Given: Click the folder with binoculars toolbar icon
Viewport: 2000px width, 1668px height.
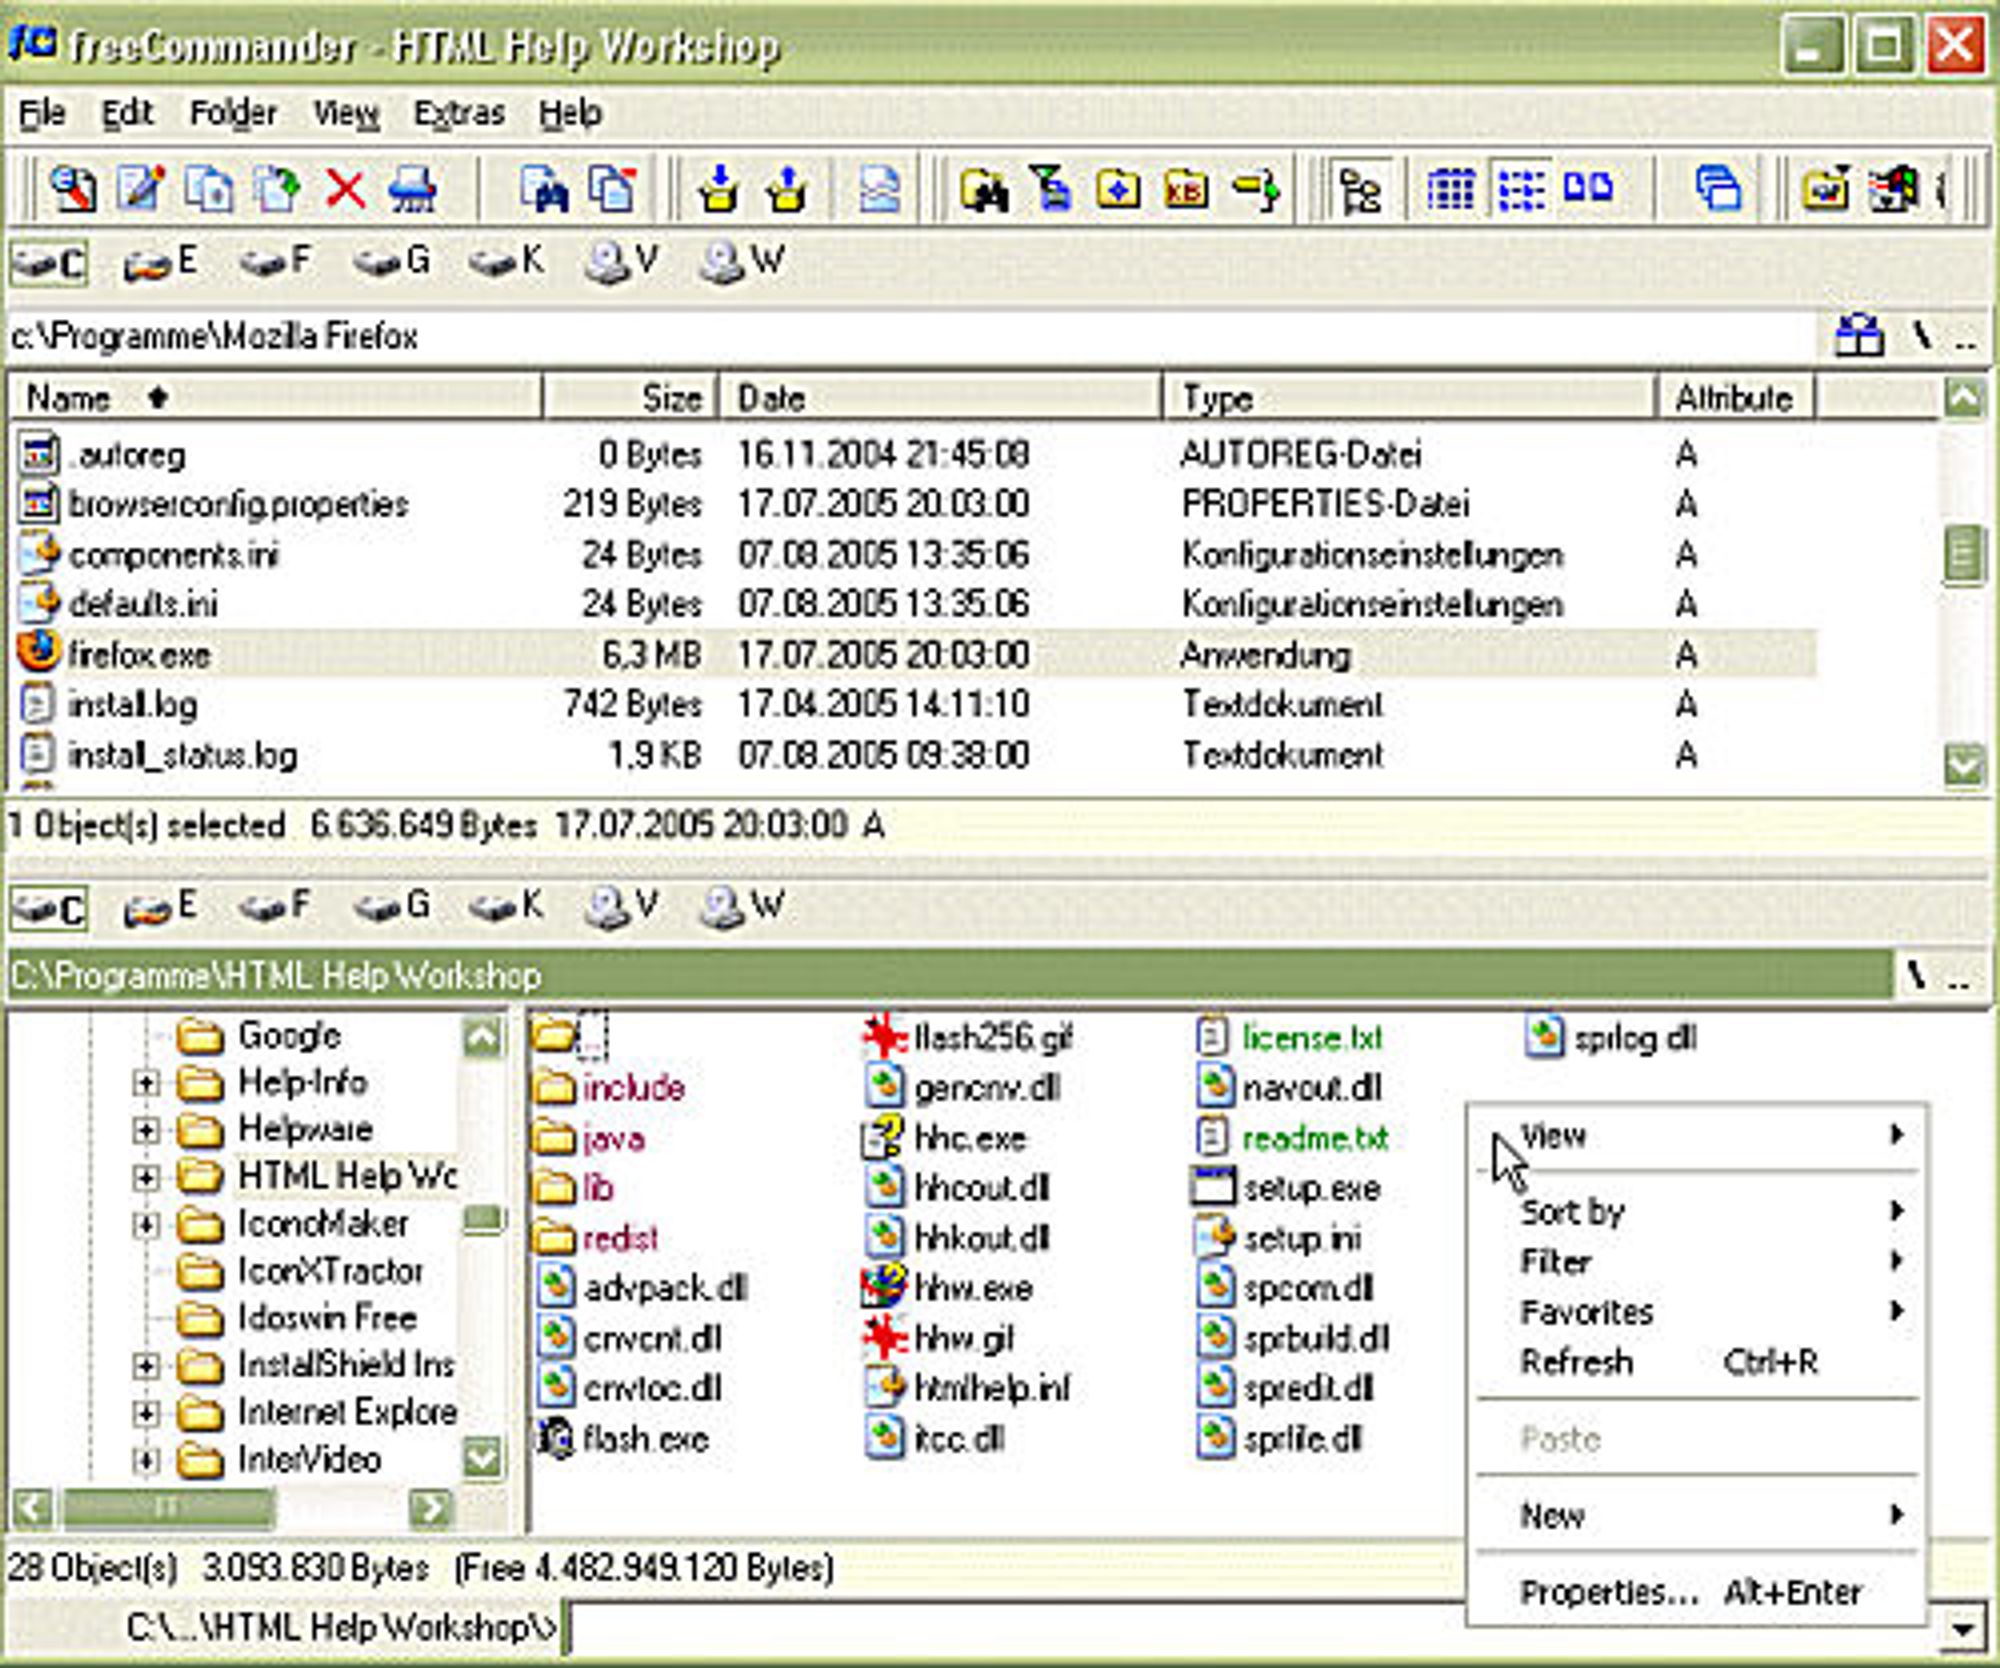Looking at the screenshot, I should coord(984,188).
